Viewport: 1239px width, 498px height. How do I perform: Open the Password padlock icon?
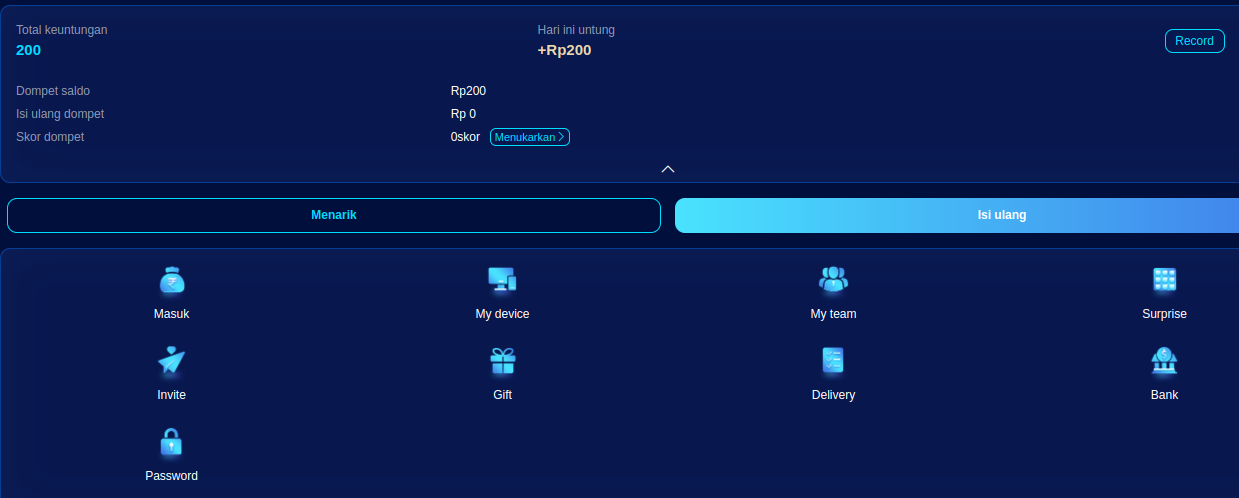[x=172, y=442]
